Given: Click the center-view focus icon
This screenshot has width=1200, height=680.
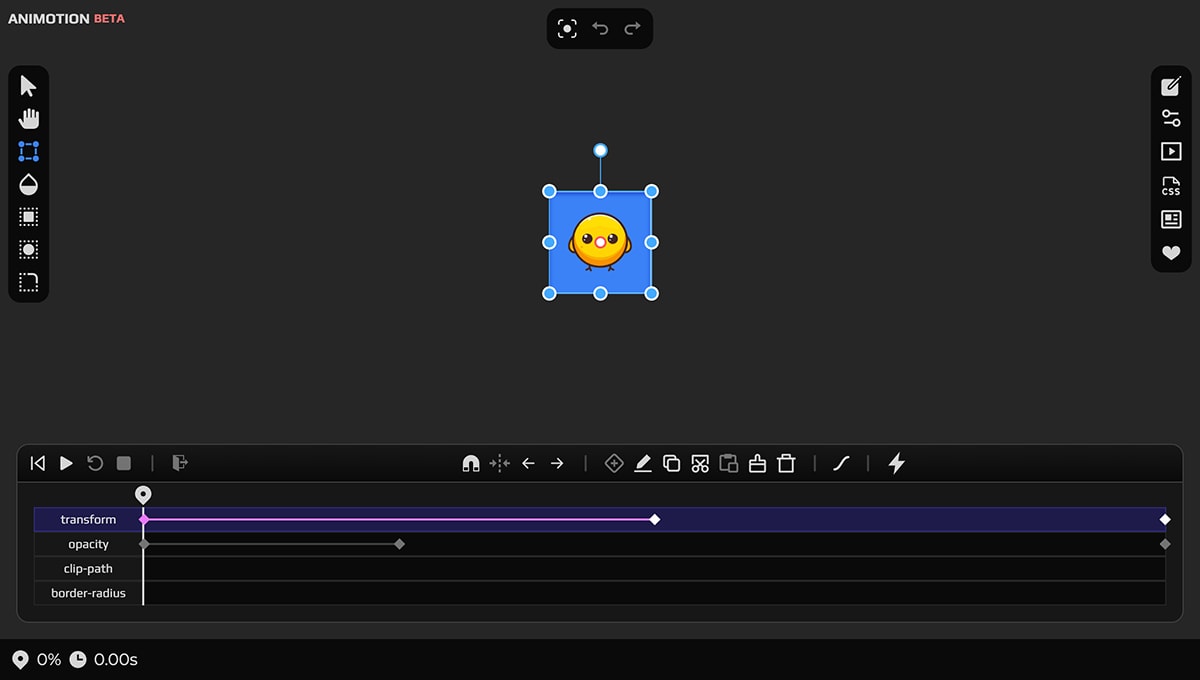Looking at the screenshot, I should pyautogui.click(x=567, y=28).
